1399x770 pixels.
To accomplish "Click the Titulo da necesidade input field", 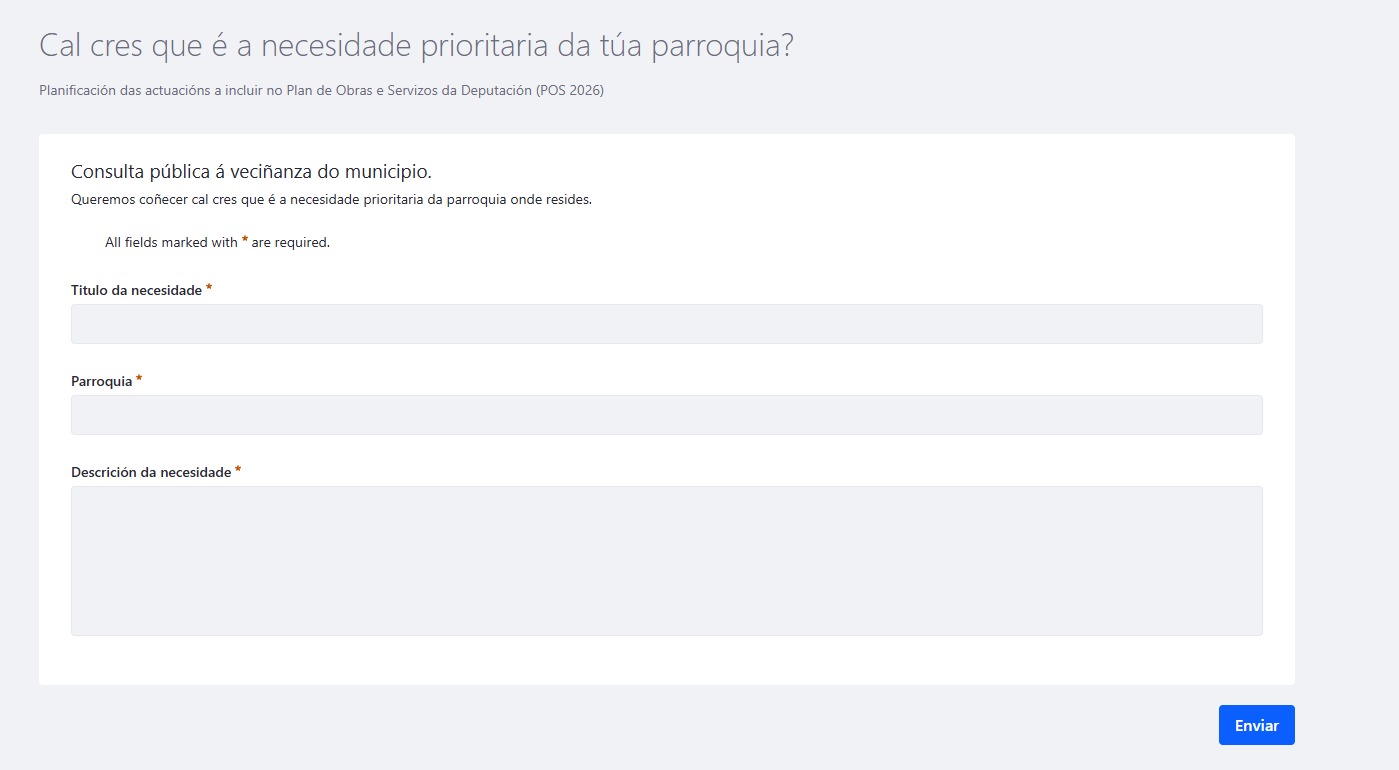I will click(666, 324).
